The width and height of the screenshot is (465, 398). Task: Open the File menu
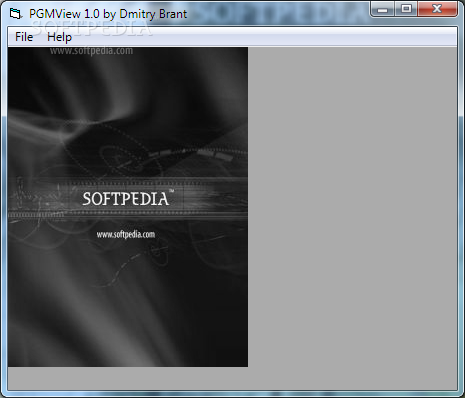click(x=24, y=37)
